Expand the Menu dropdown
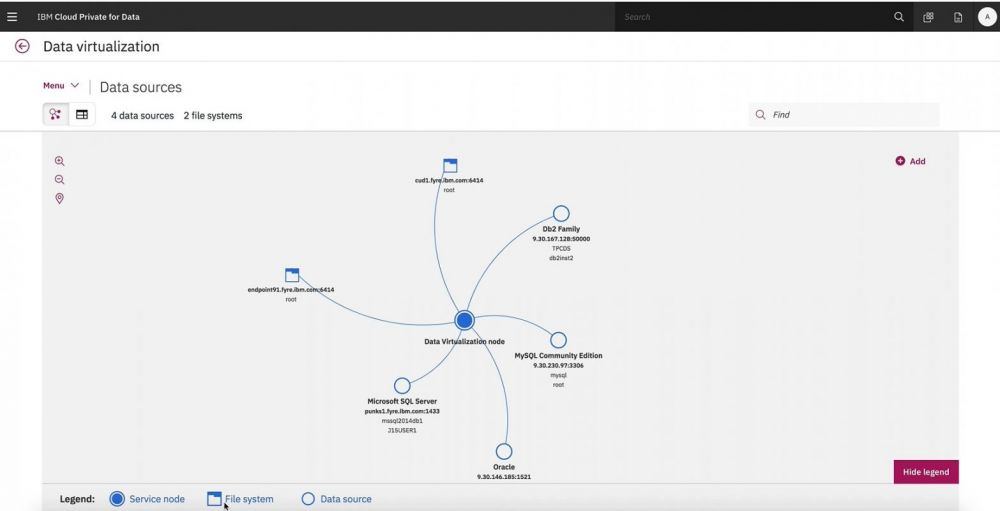This screenshot has width=1000, height=511. [x=61, y=85]
